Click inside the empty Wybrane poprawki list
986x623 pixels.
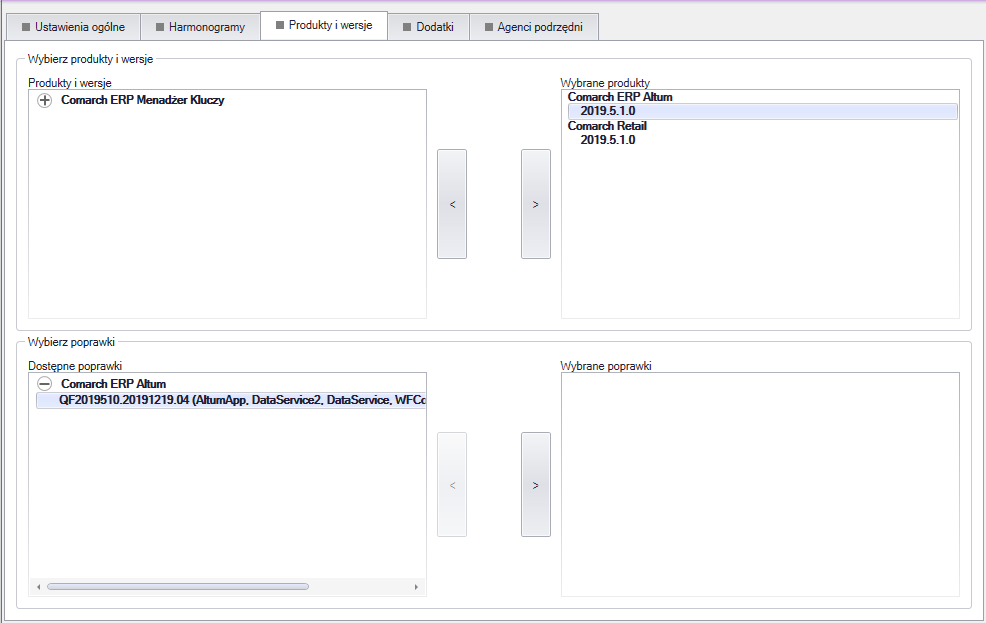[x=760, y=484]
